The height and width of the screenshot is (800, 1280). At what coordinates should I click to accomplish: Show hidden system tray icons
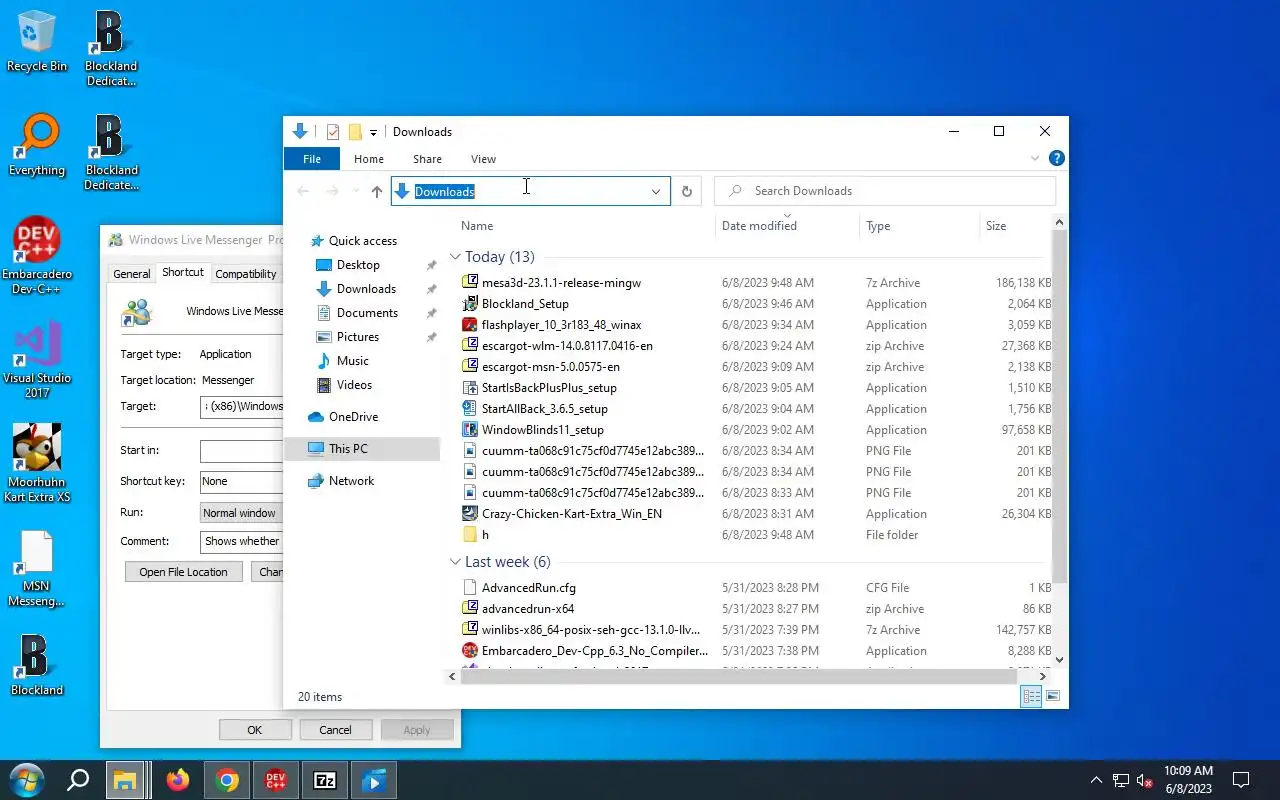1096,780
